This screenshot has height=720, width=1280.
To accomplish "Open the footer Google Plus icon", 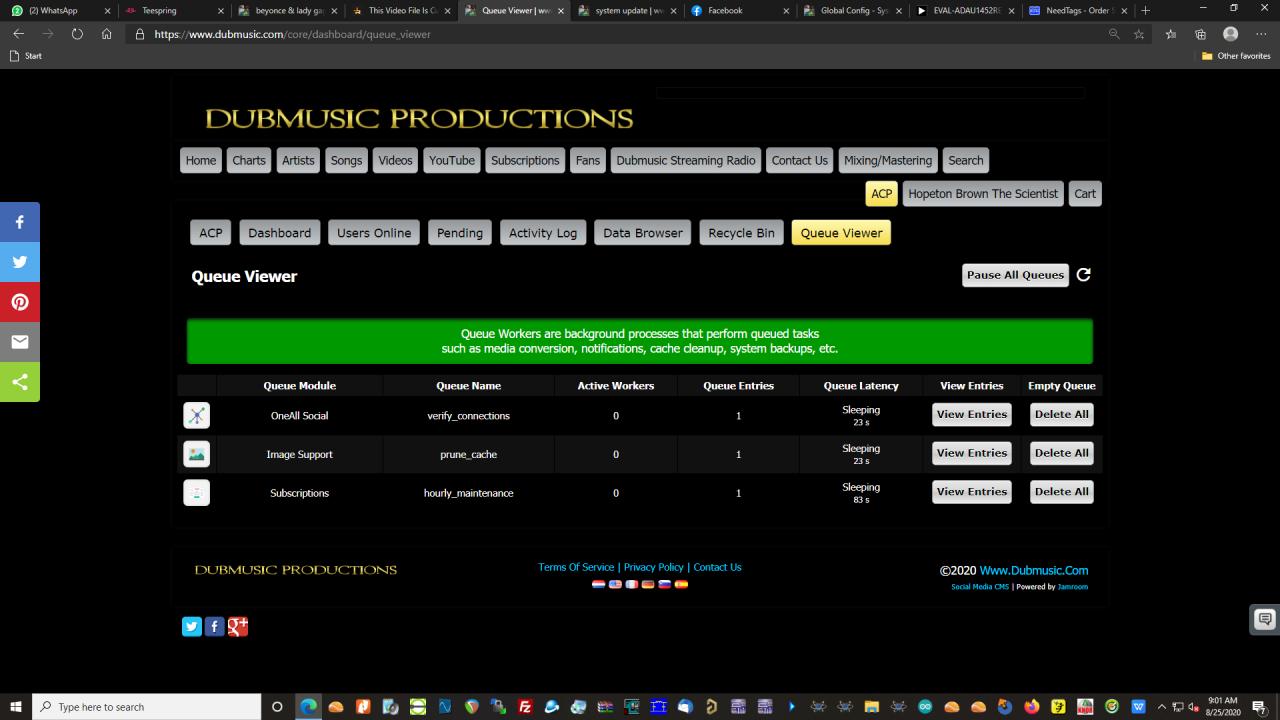I will pyautogui.click(x=238, y=627).
